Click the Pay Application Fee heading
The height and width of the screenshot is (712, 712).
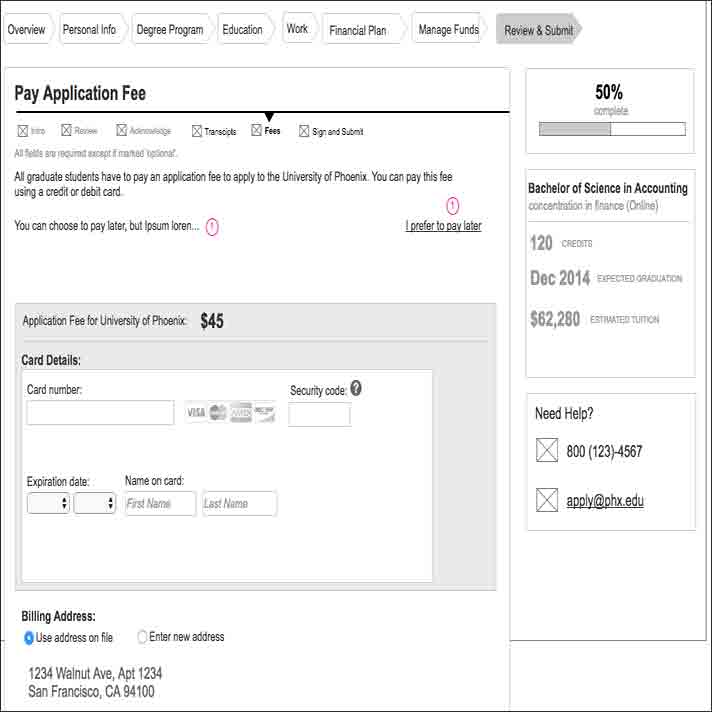[x=80, y=94]
